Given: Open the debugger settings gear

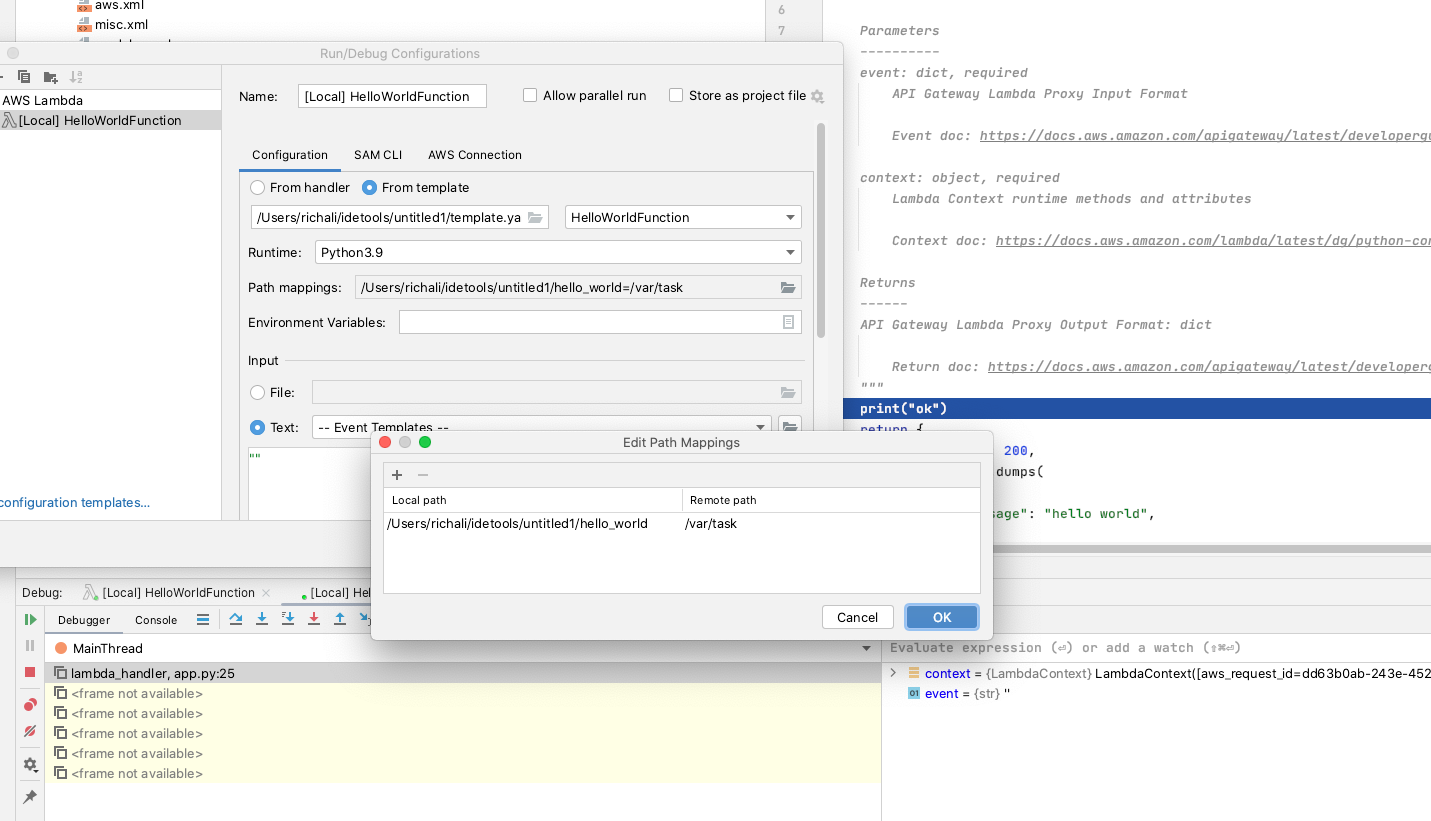Looking at the screenshot, I should (29, 765).
